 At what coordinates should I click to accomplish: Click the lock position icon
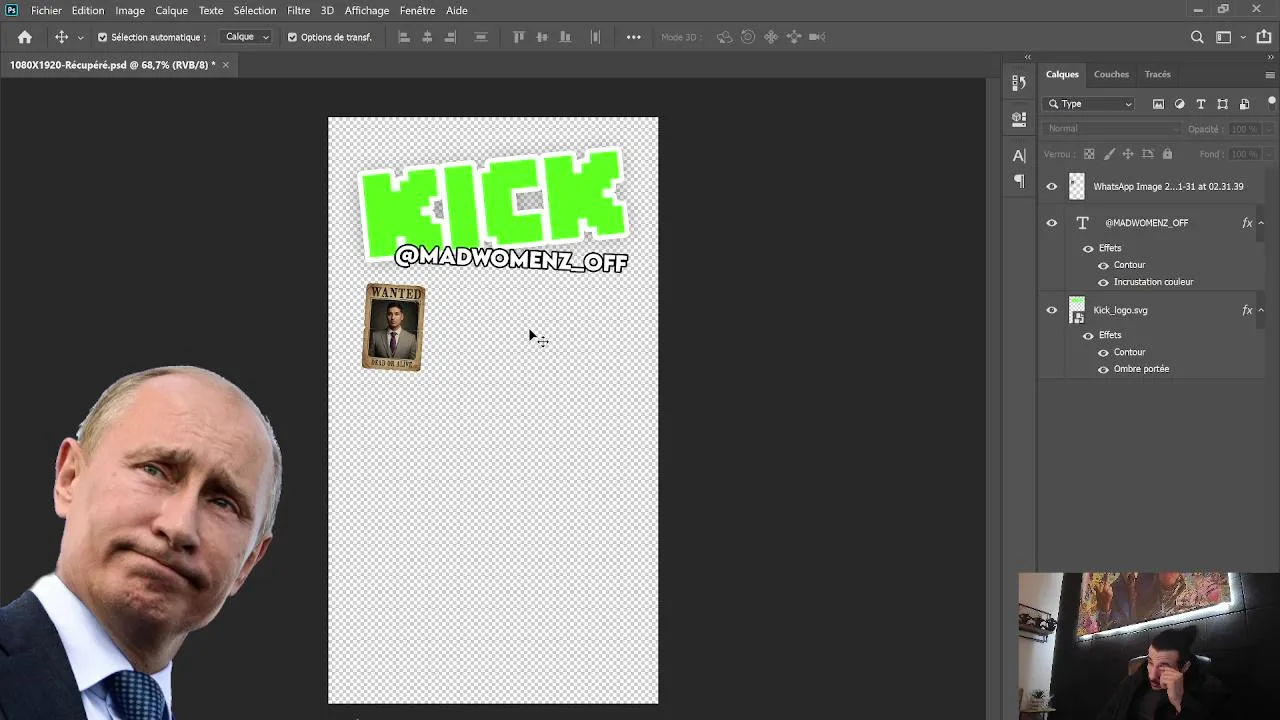coord(1128,154)
